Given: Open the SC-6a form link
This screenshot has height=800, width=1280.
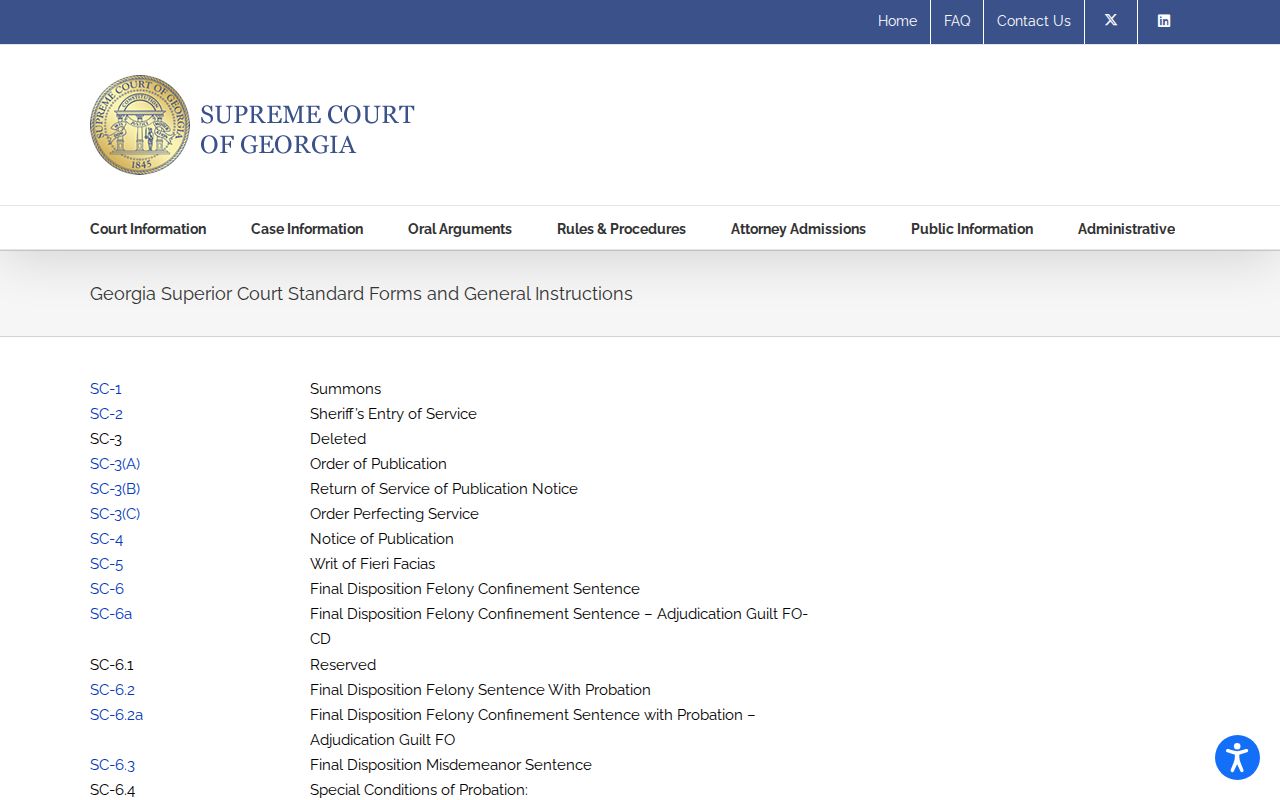Looking at the screenshot, I should tap(111, 614).
